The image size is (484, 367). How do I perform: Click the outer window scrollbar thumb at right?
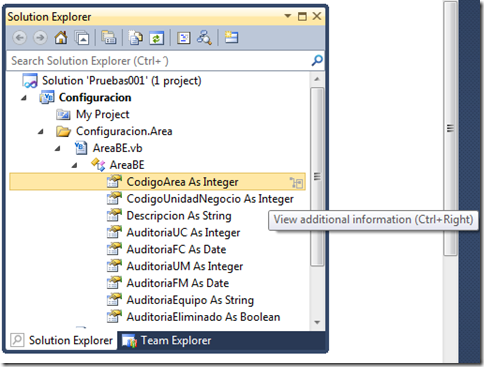point(450,128)
